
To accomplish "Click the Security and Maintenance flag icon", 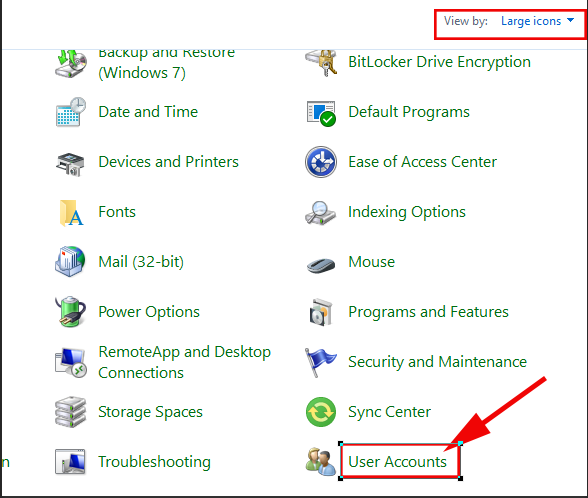I will pos(320,362).
